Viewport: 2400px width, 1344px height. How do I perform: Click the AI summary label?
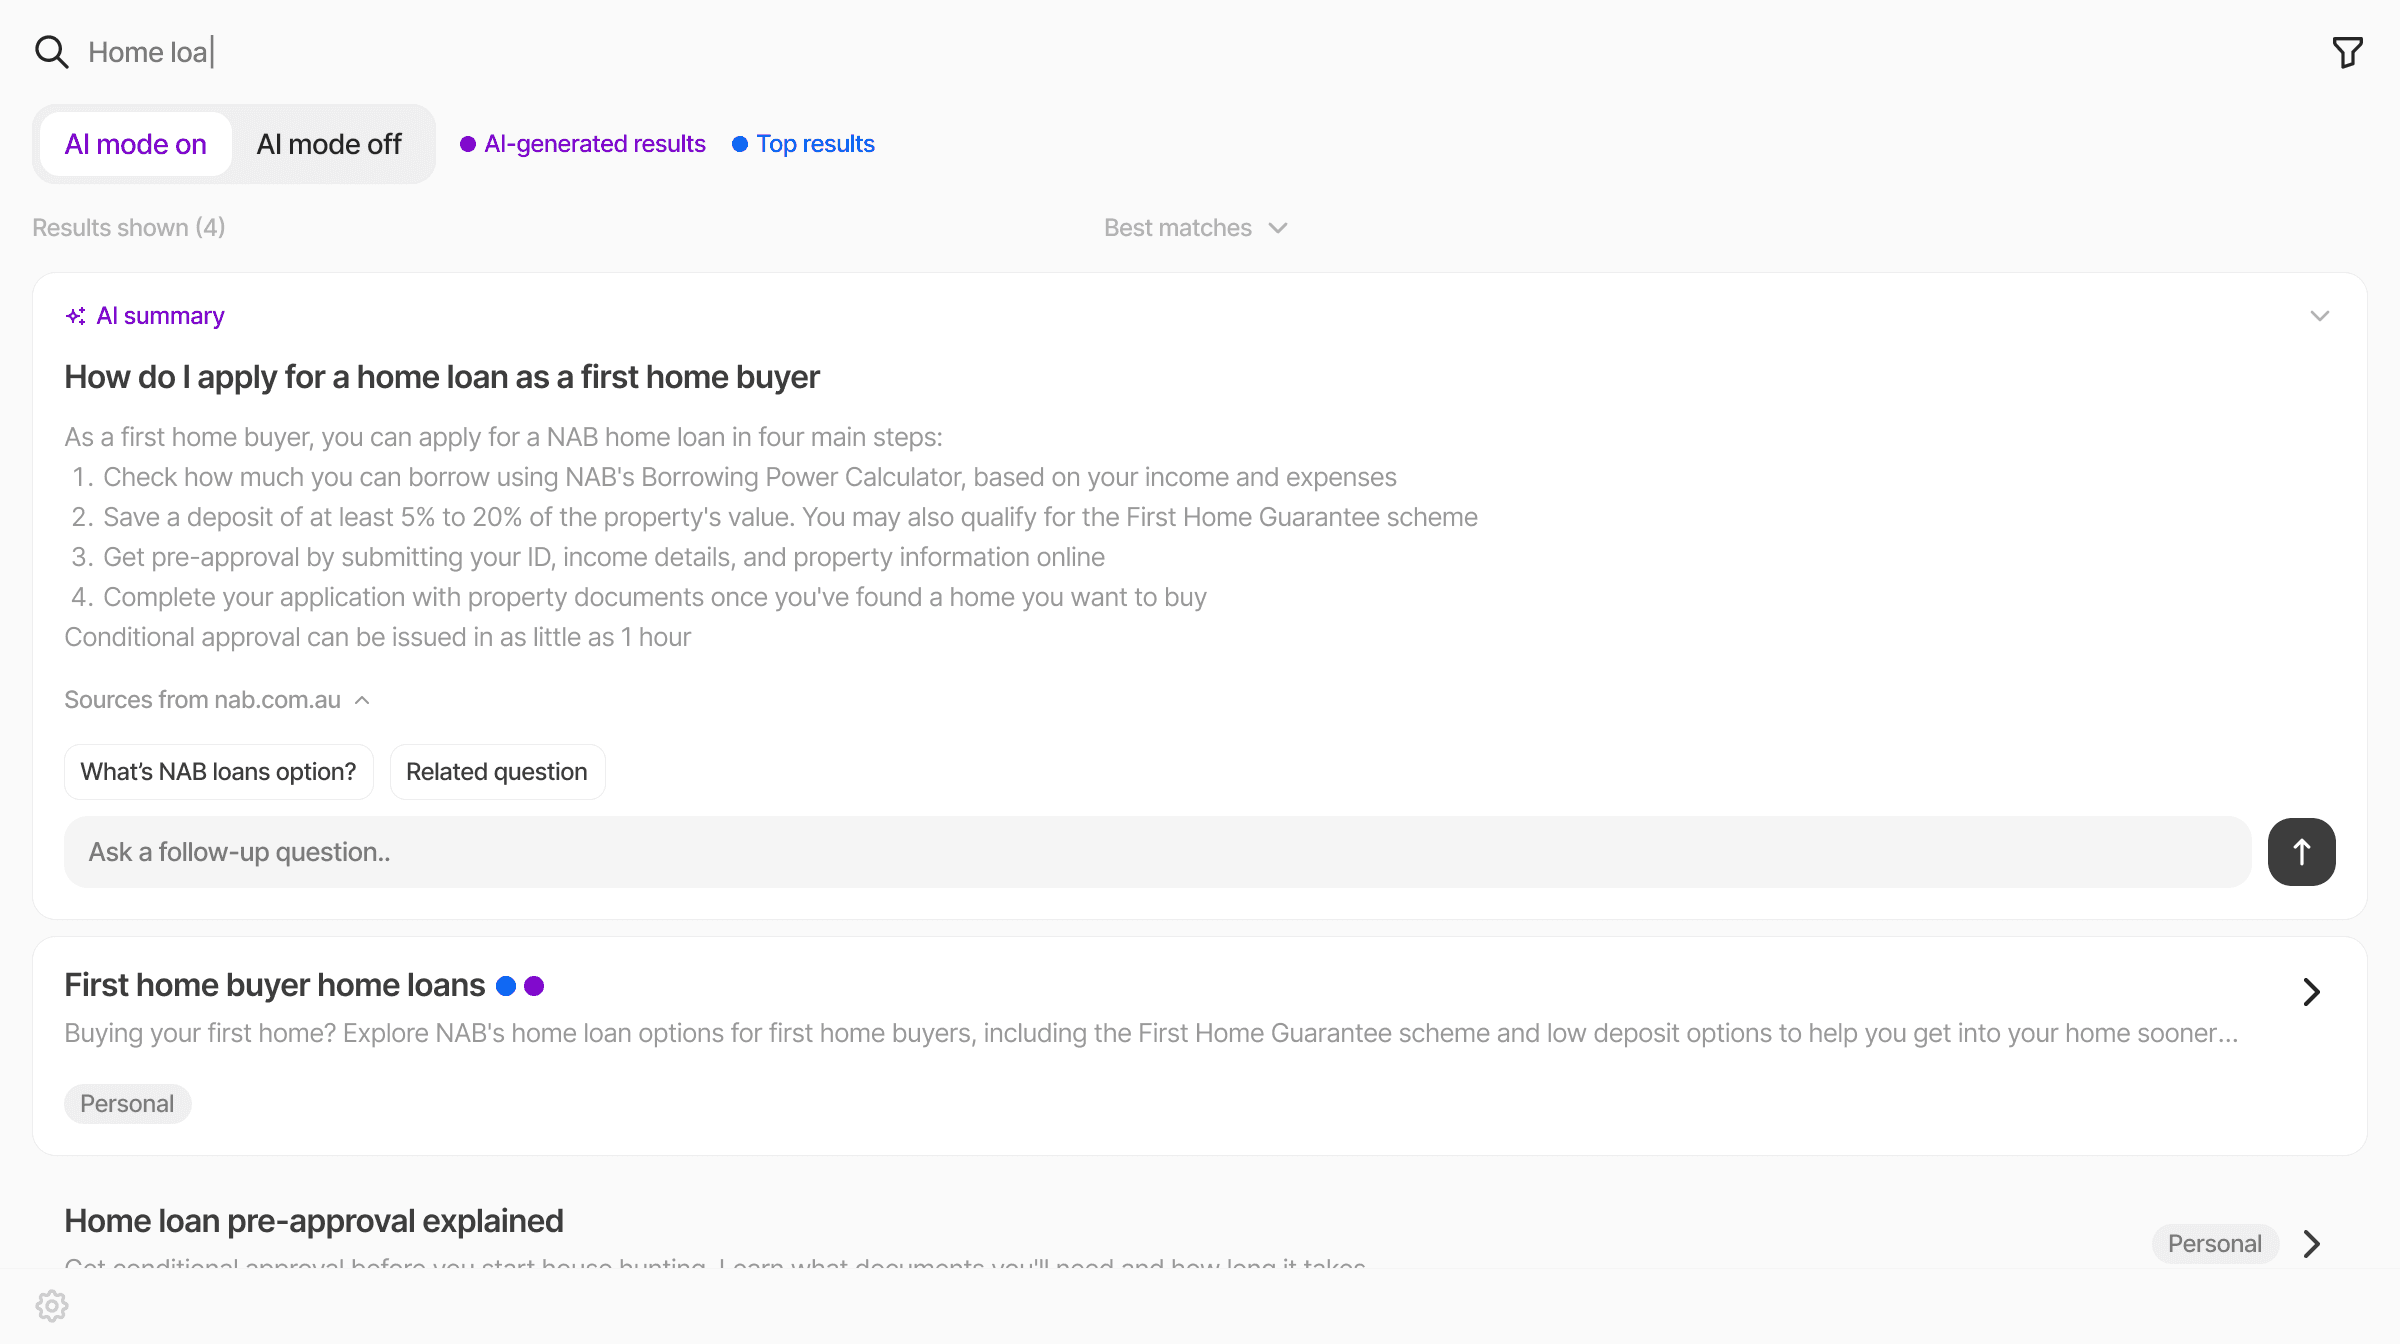160,316
